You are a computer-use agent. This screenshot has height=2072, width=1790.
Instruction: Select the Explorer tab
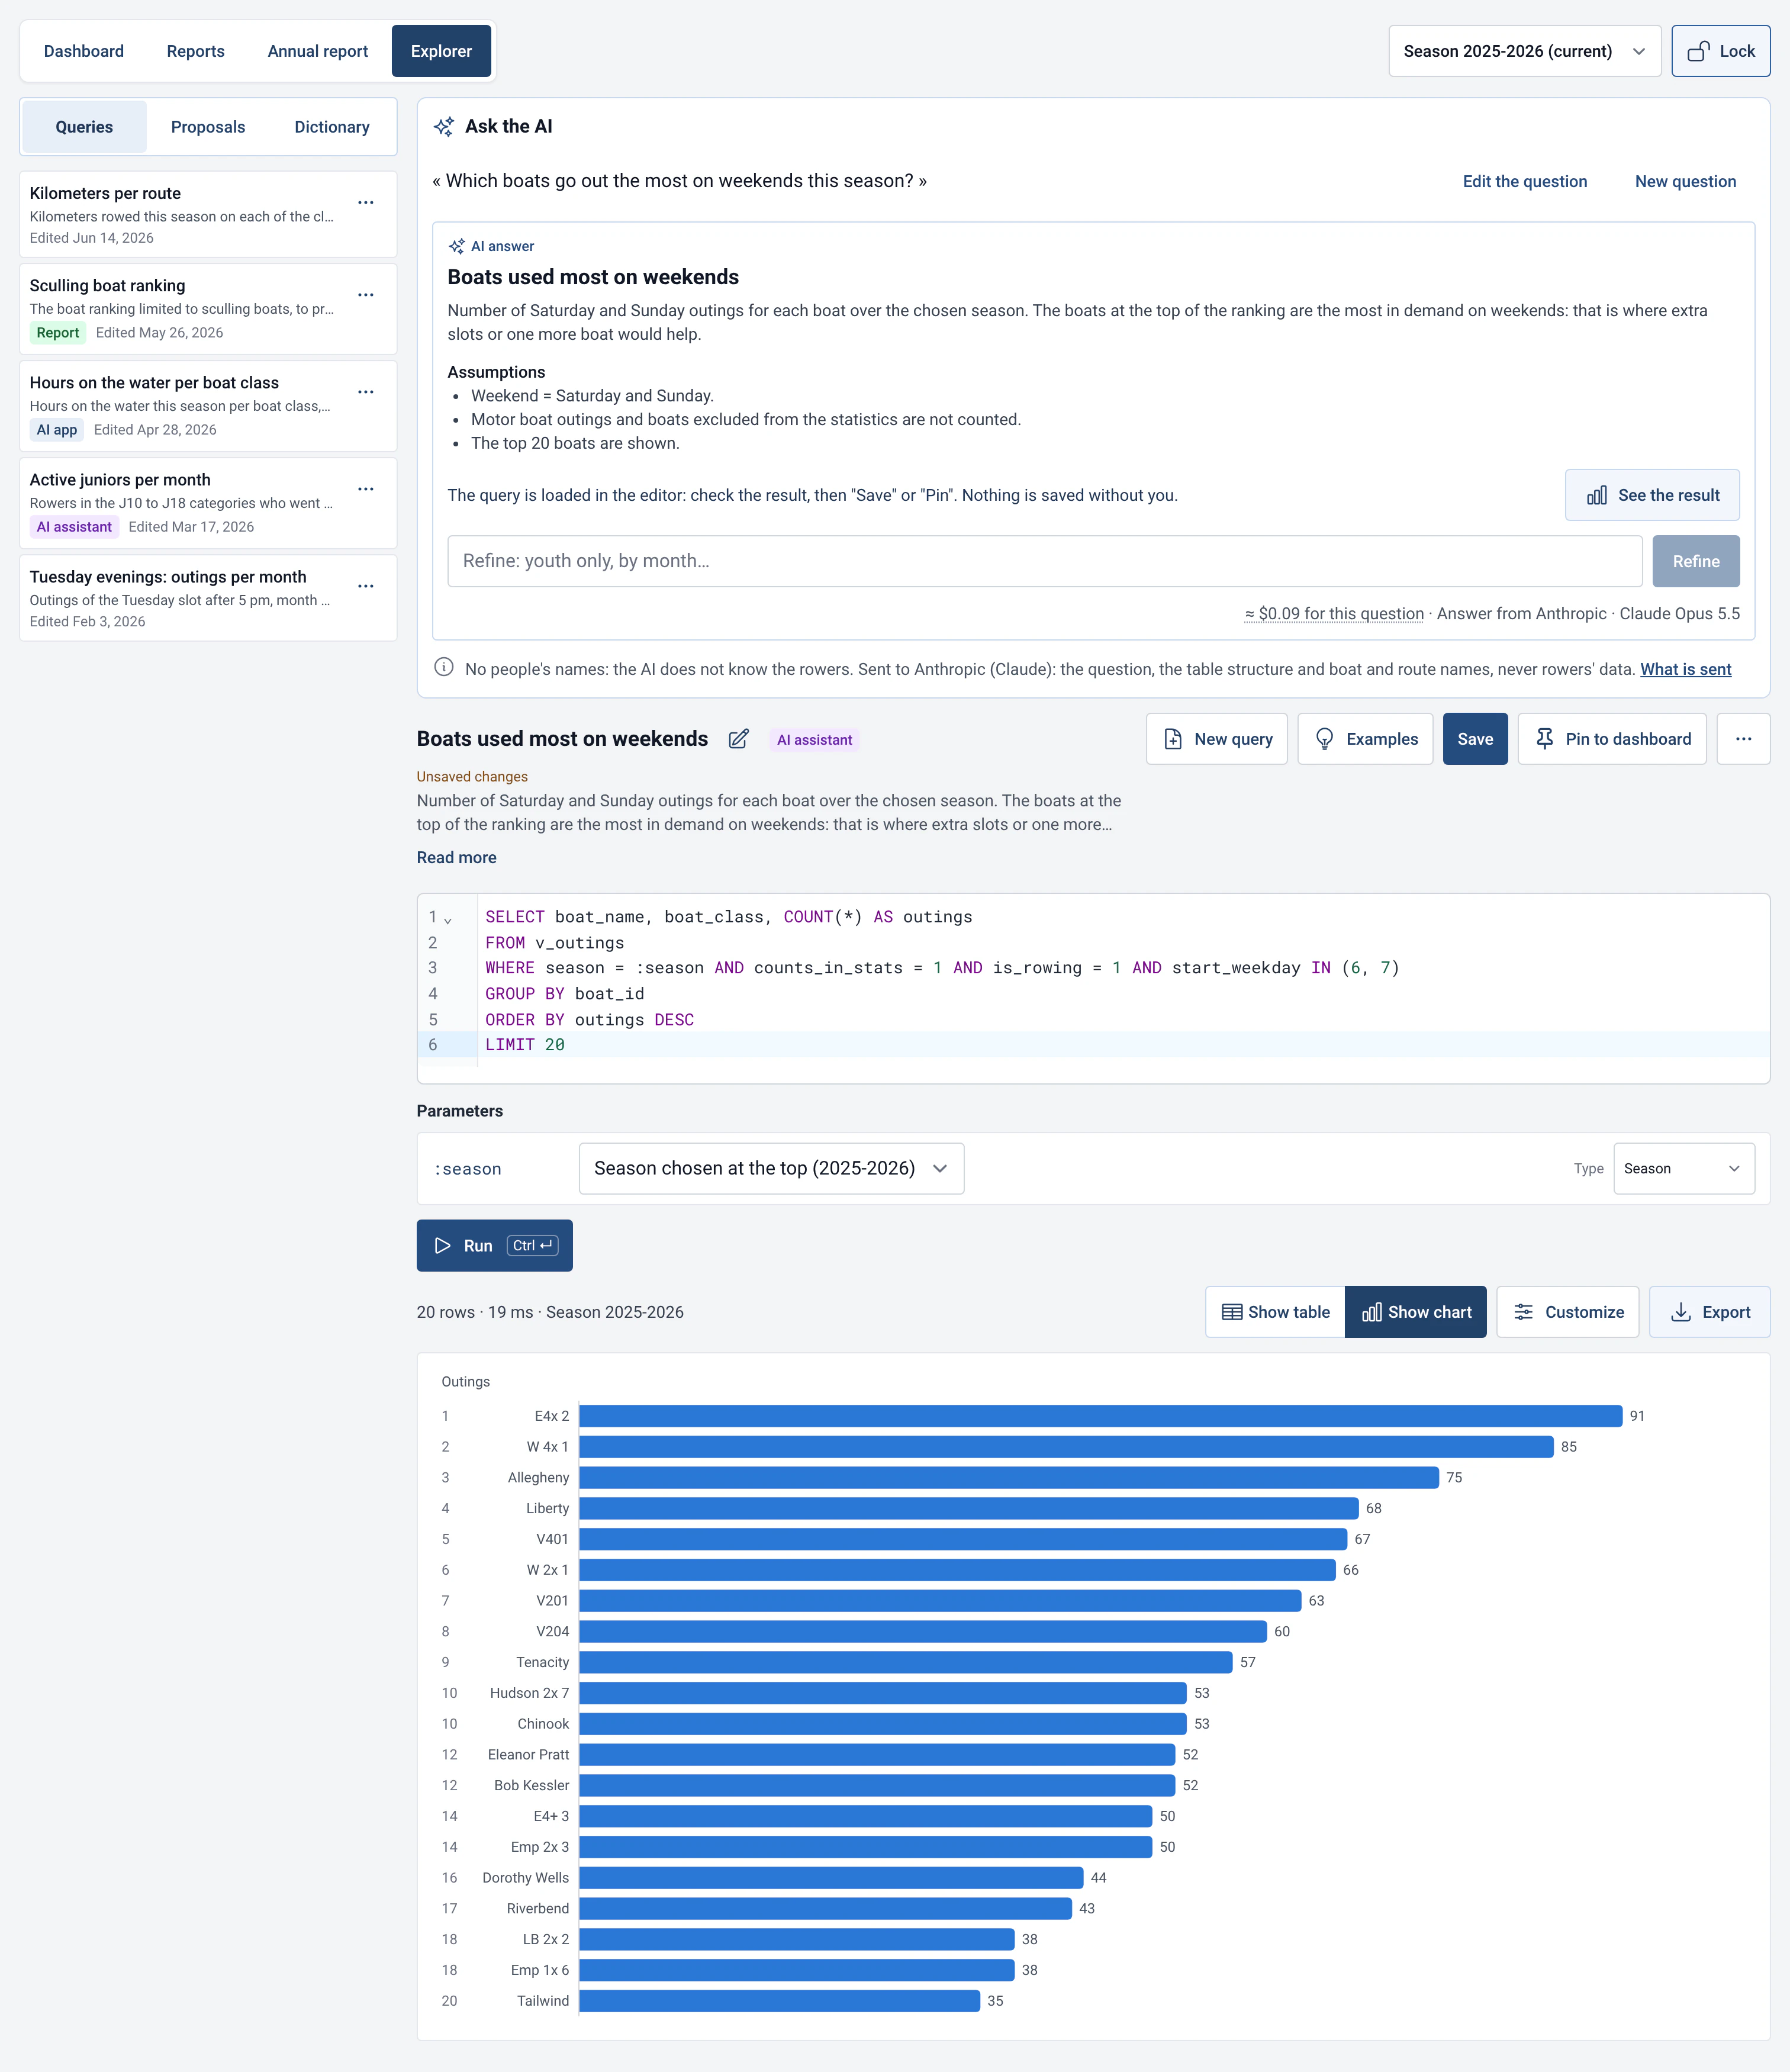pos(441,51)
